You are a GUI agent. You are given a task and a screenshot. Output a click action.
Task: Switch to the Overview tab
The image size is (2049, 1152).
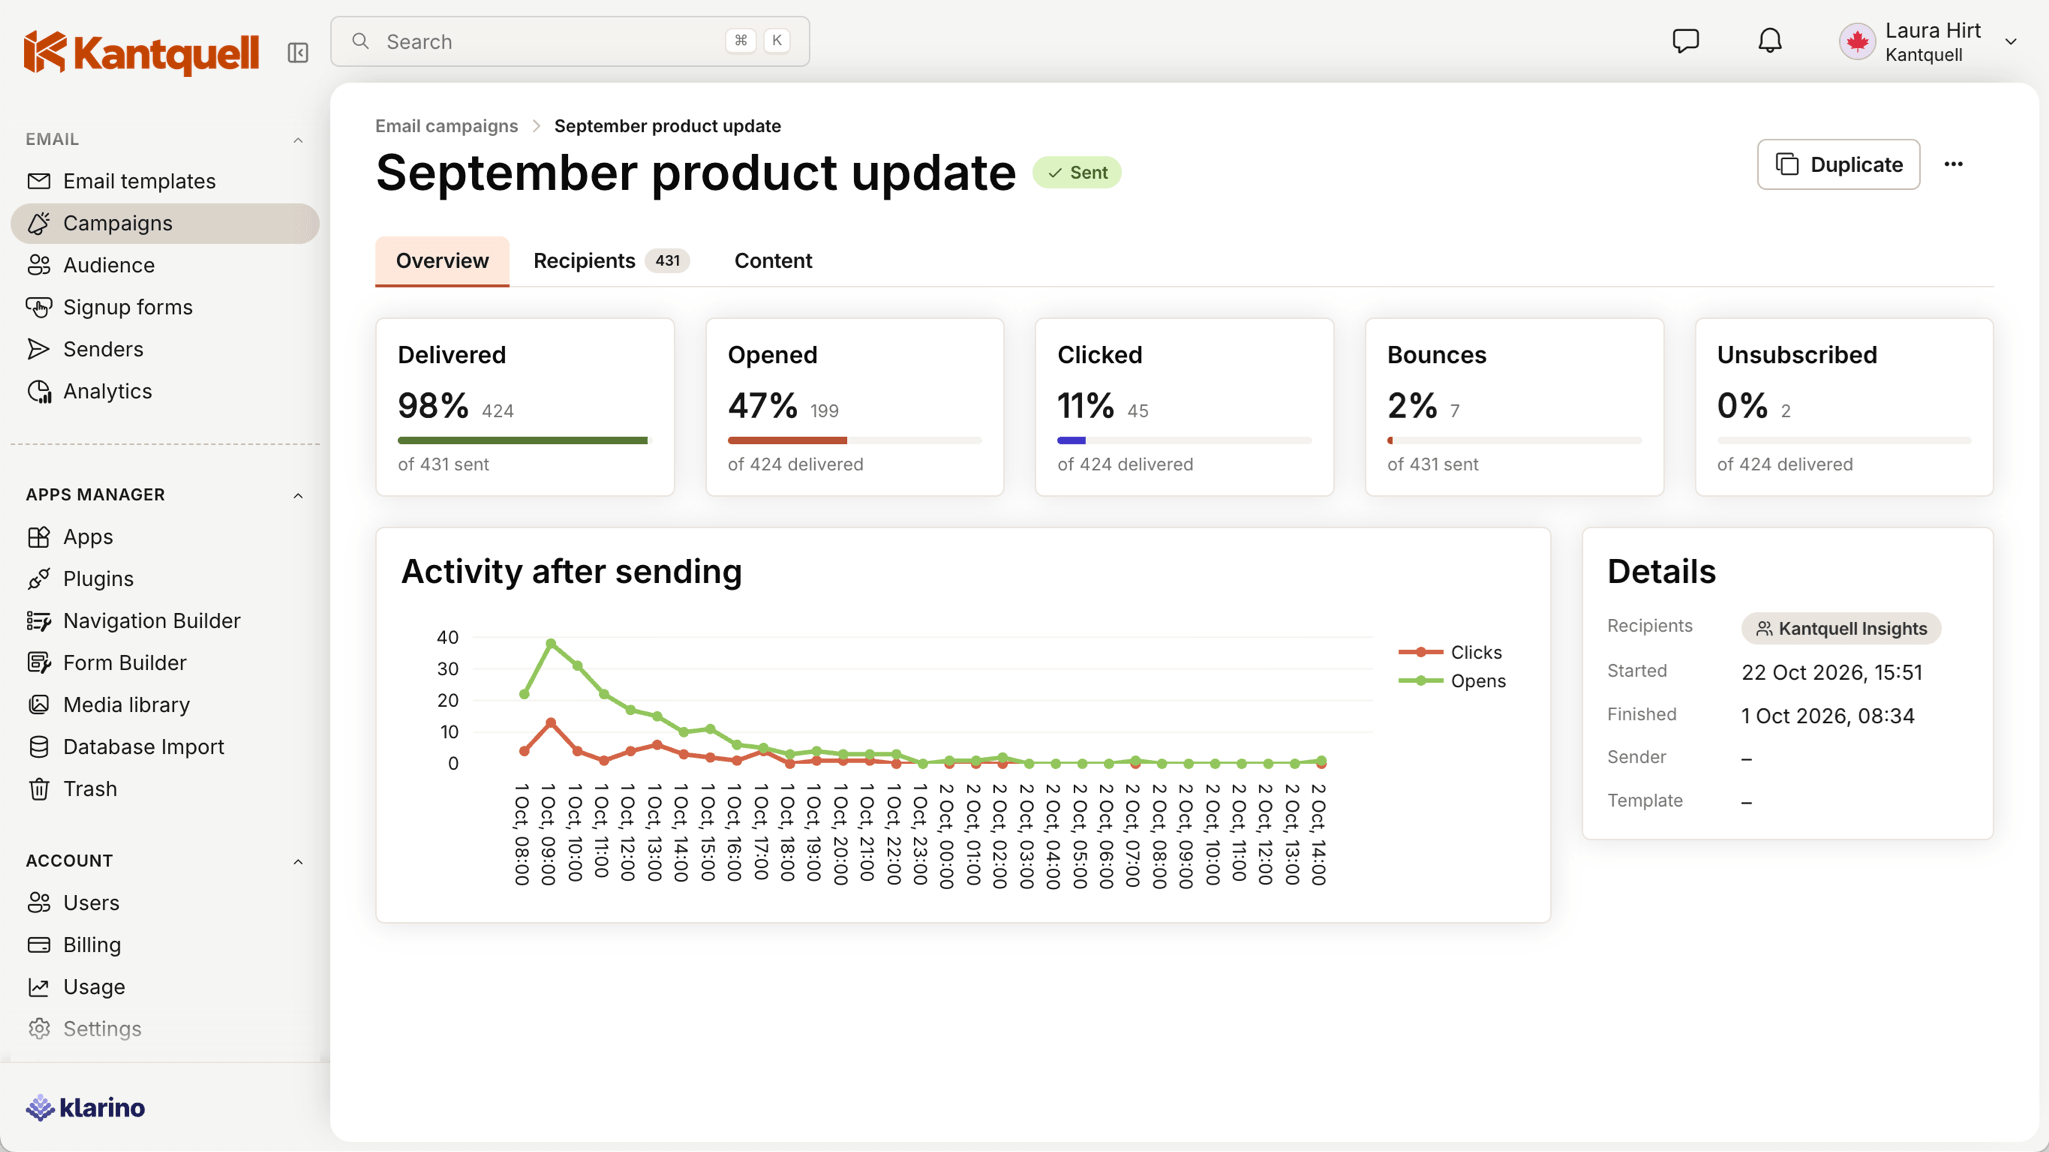442,261
